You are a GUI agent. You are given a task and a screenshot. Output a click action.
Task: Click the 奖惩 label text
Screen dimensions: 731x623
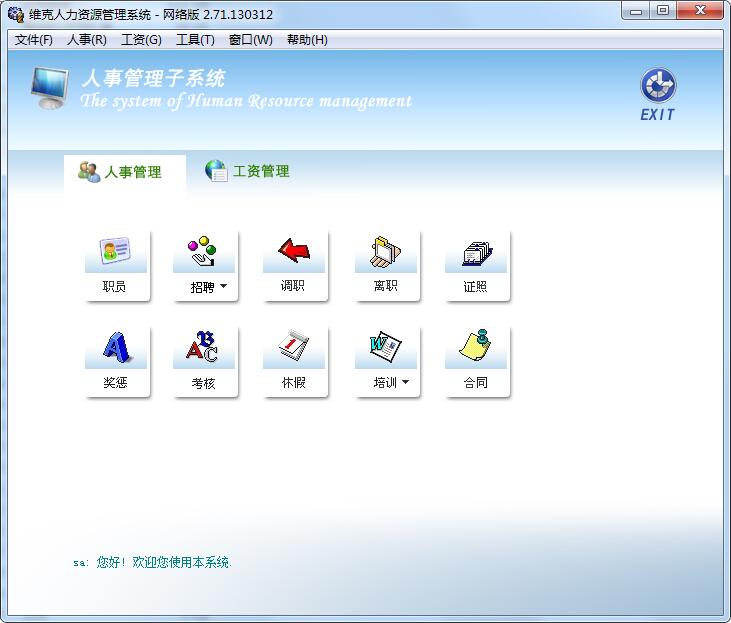pos(115,382)
